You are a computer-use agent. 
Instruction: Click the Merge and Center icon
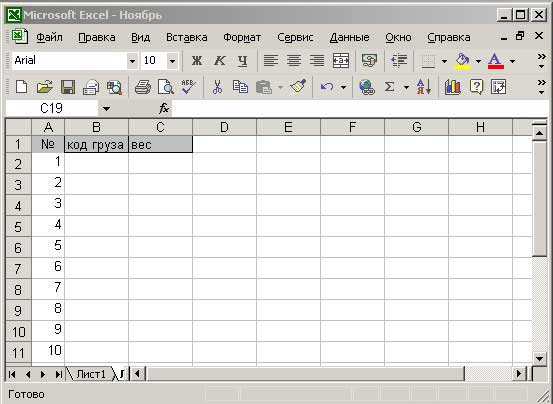[341, 61]
